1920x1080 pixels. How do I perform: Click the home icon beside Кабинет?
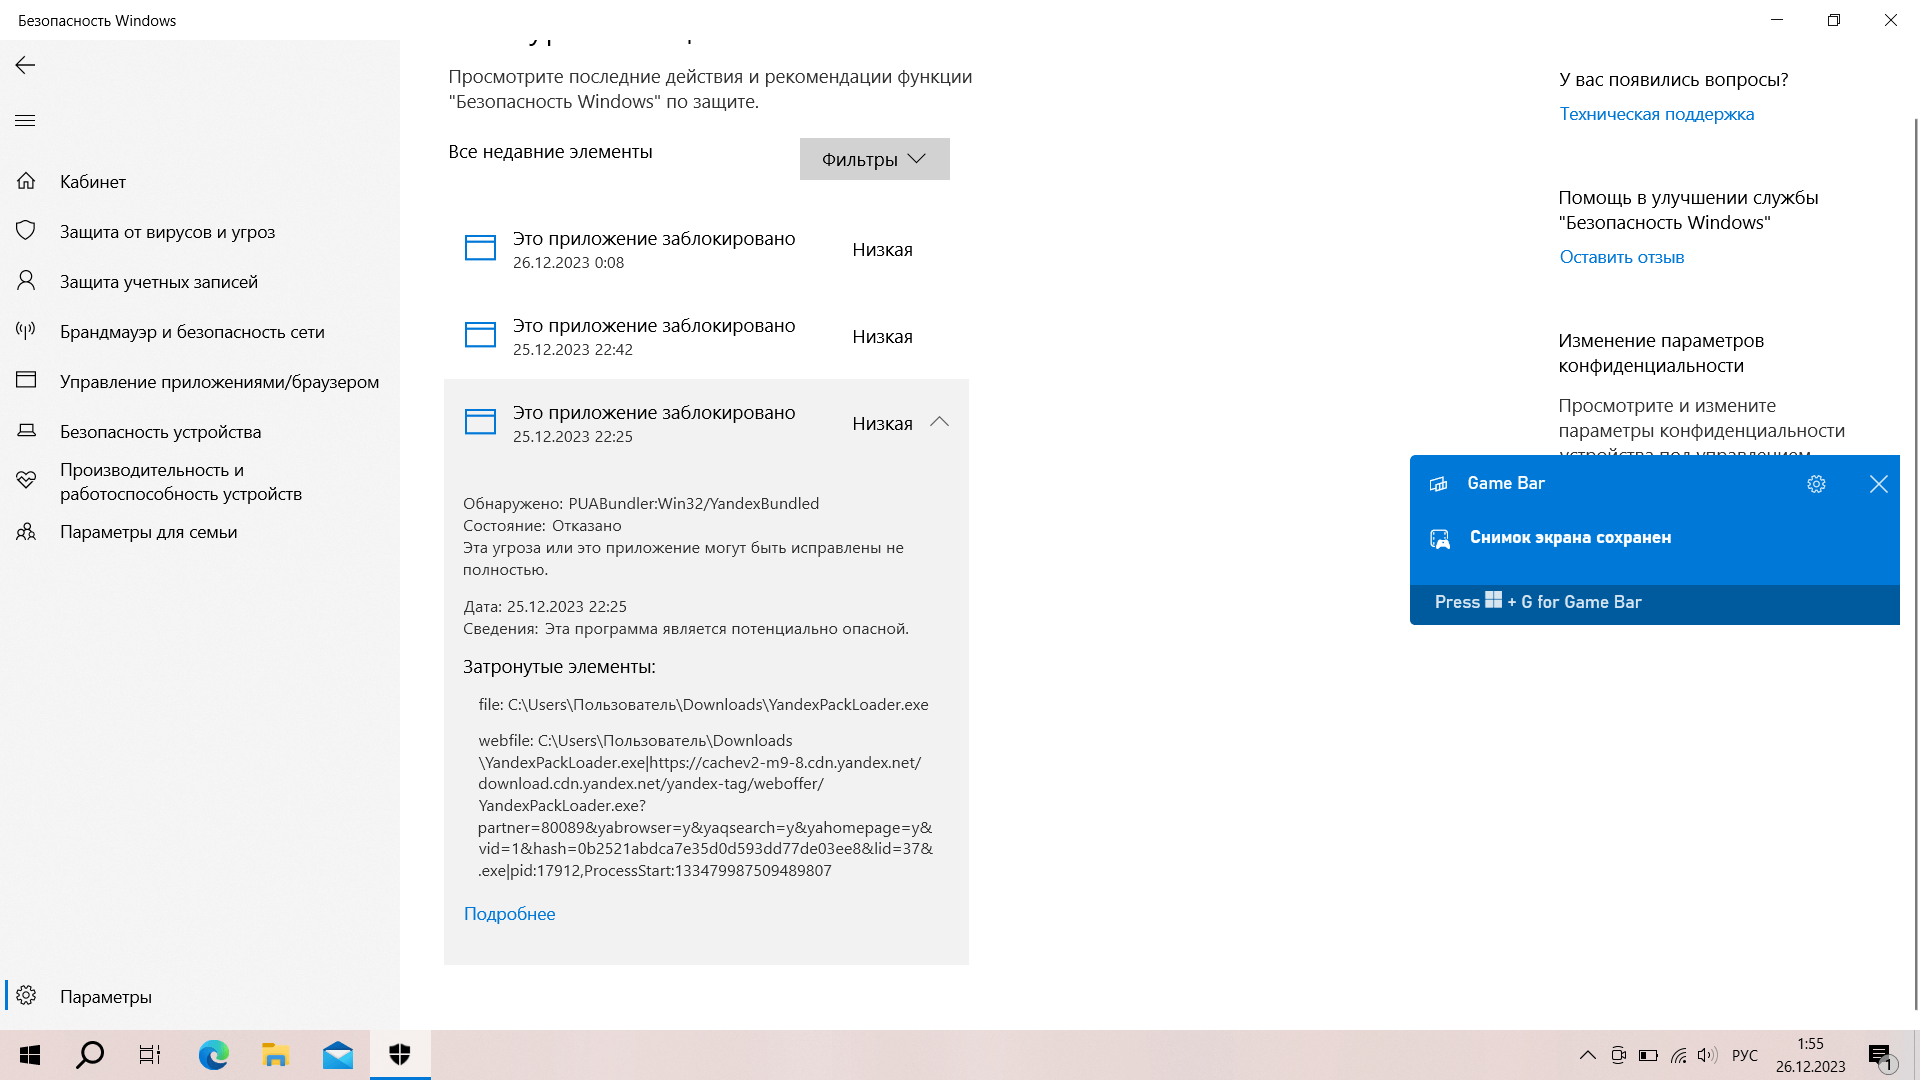tap(26, 181)
